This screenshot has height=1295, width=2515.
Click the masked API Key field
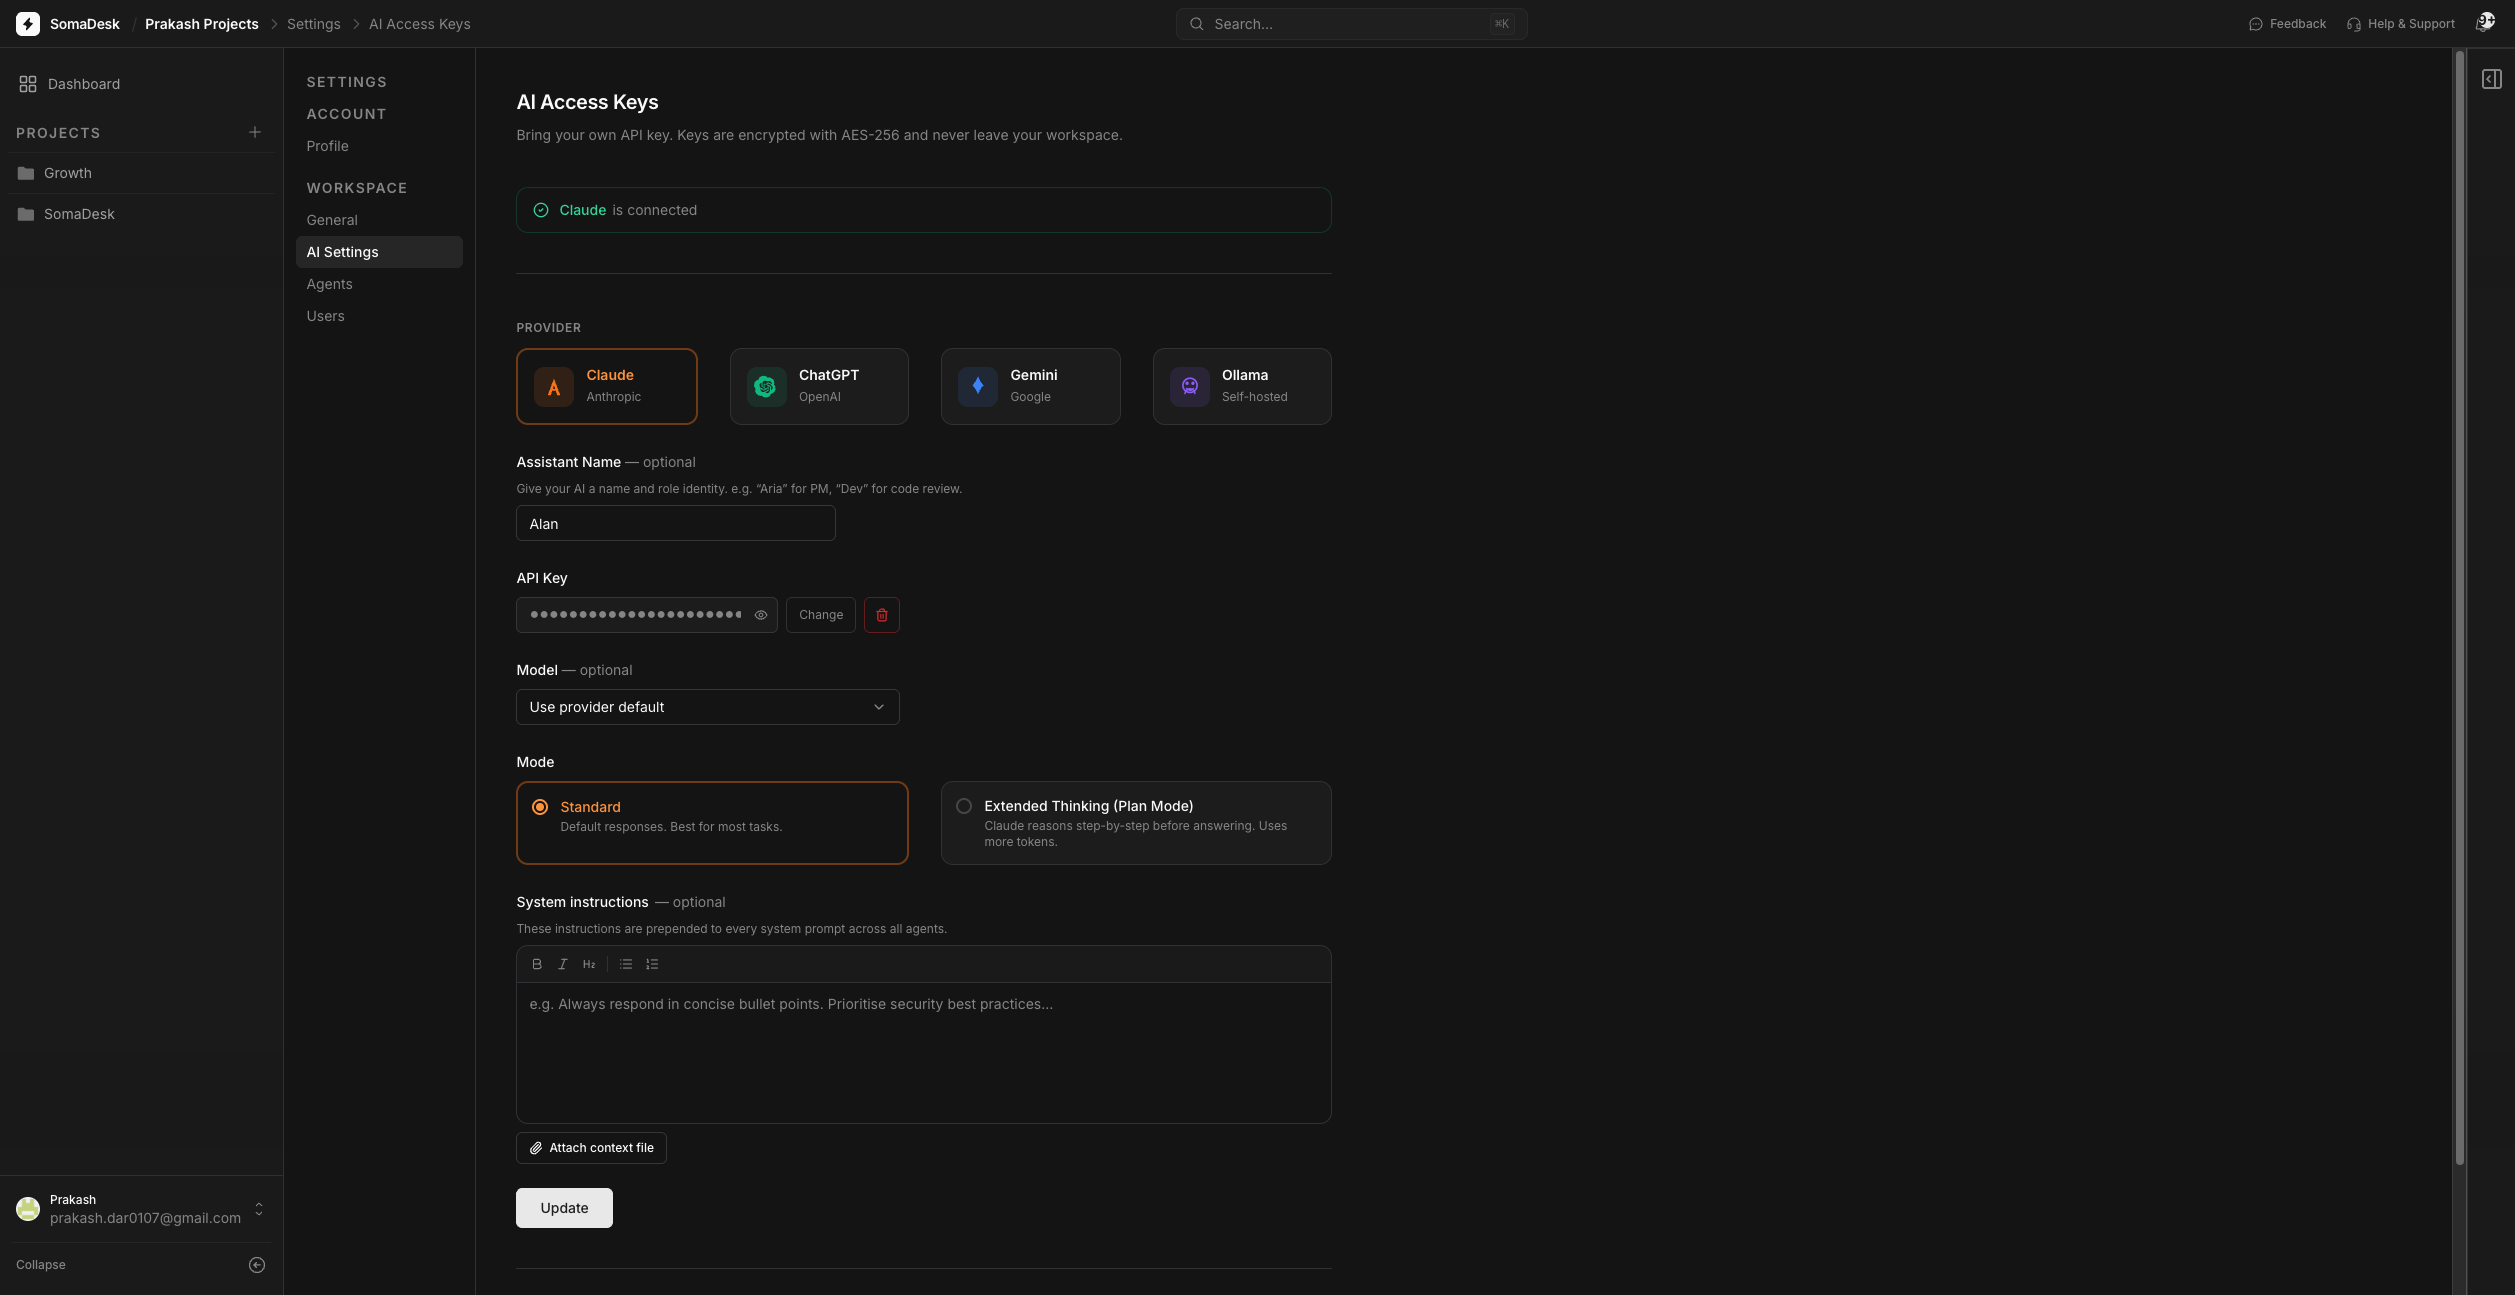[x=647, y=615]
